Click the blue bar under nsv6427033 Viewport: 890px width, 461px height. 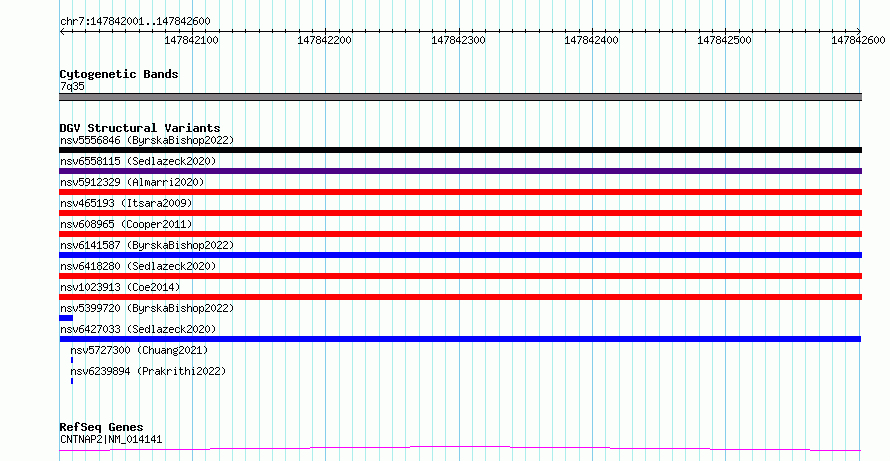460,339
